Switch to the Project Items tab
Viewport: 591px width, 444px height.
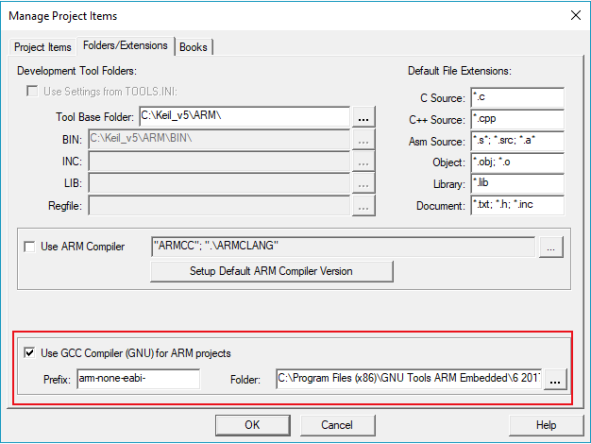[x=43, y=47]
